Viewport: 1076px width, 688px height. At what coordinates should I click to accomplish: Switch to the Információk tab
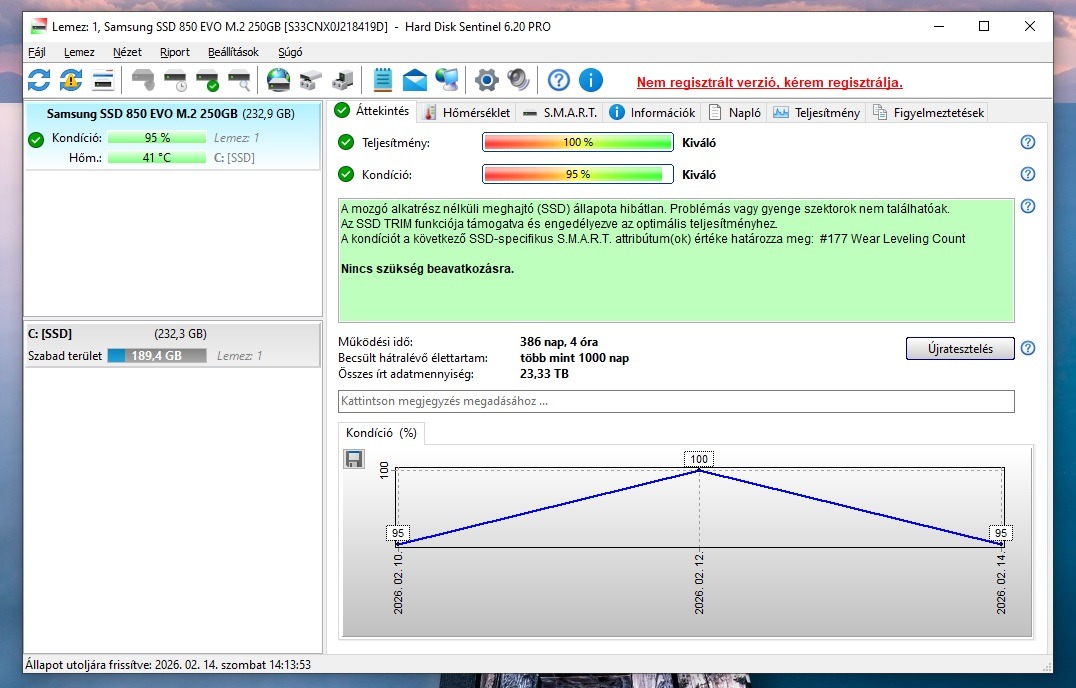[x=653, y=112]
